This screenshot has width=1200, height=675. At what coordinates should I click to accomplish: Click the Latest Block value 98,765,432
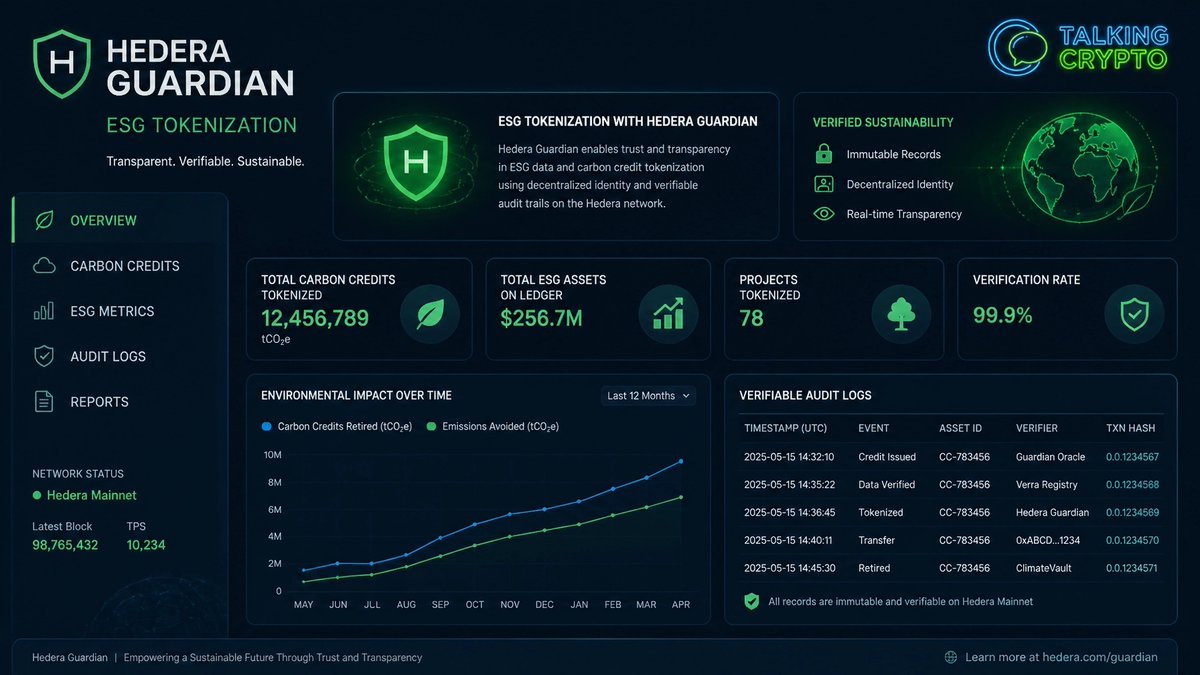point(65,545)
